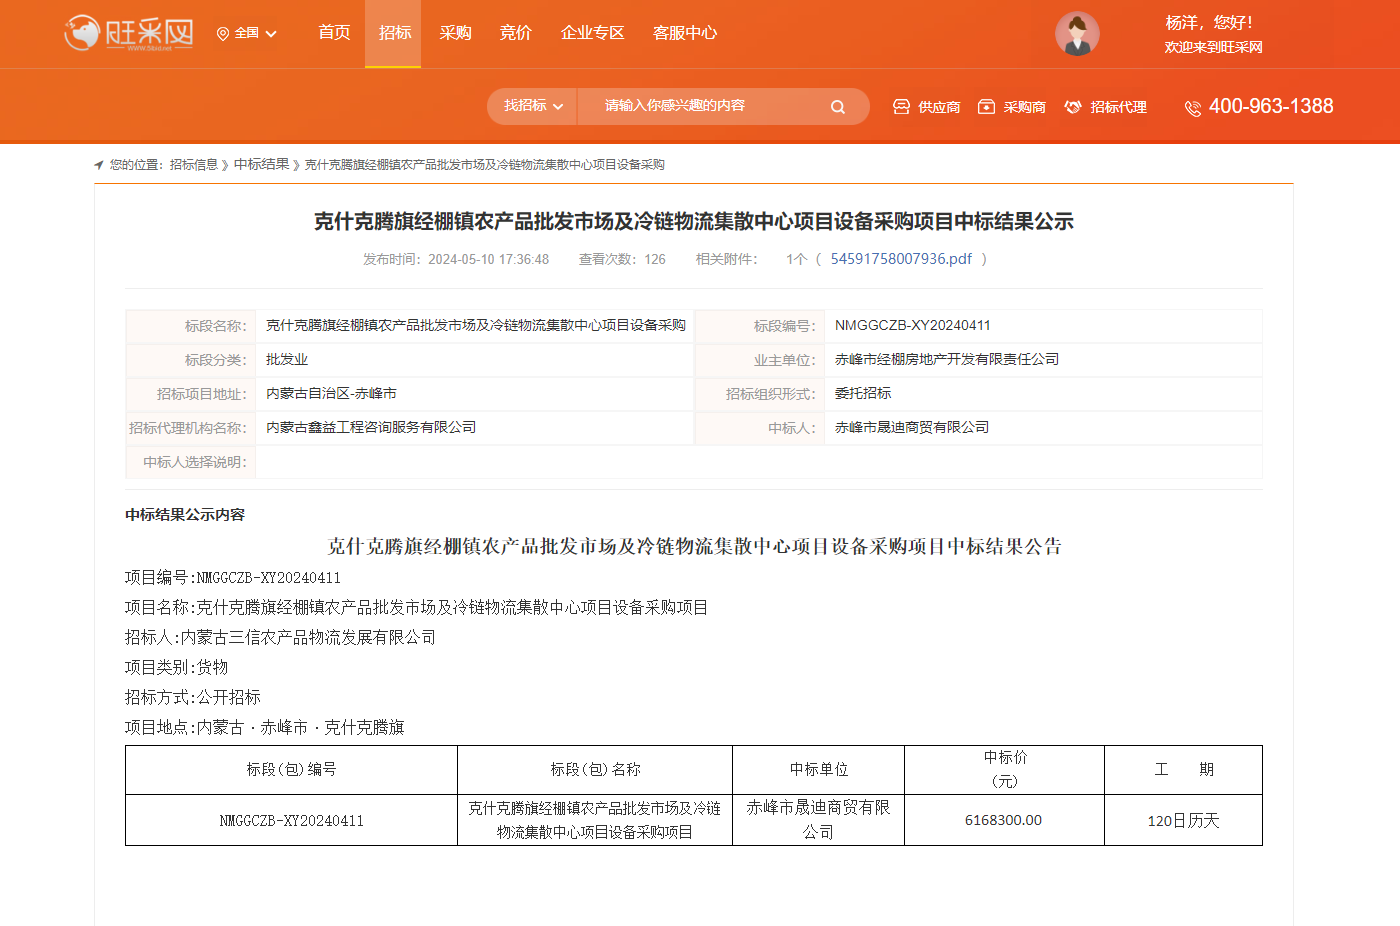This screenshot has height=926, width=1400.
Task: Click the 招标信息 breadcrumb link
Action: pos(194,165)
